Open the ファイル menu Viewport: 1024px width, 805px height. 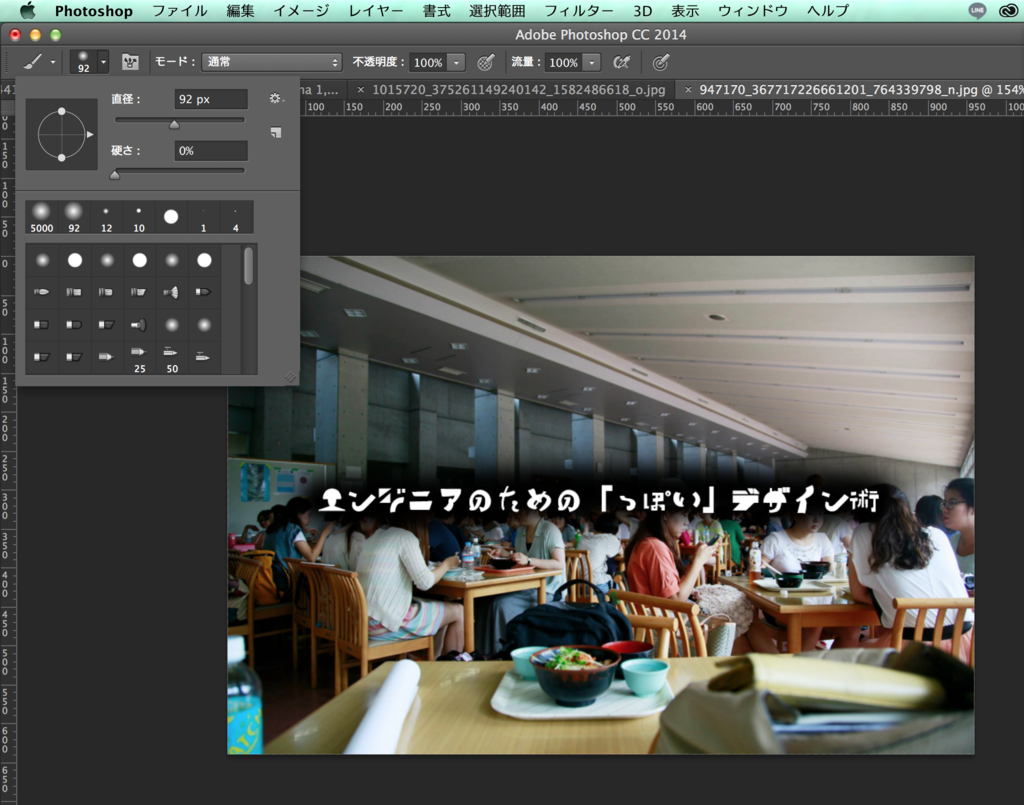point(180,11)
